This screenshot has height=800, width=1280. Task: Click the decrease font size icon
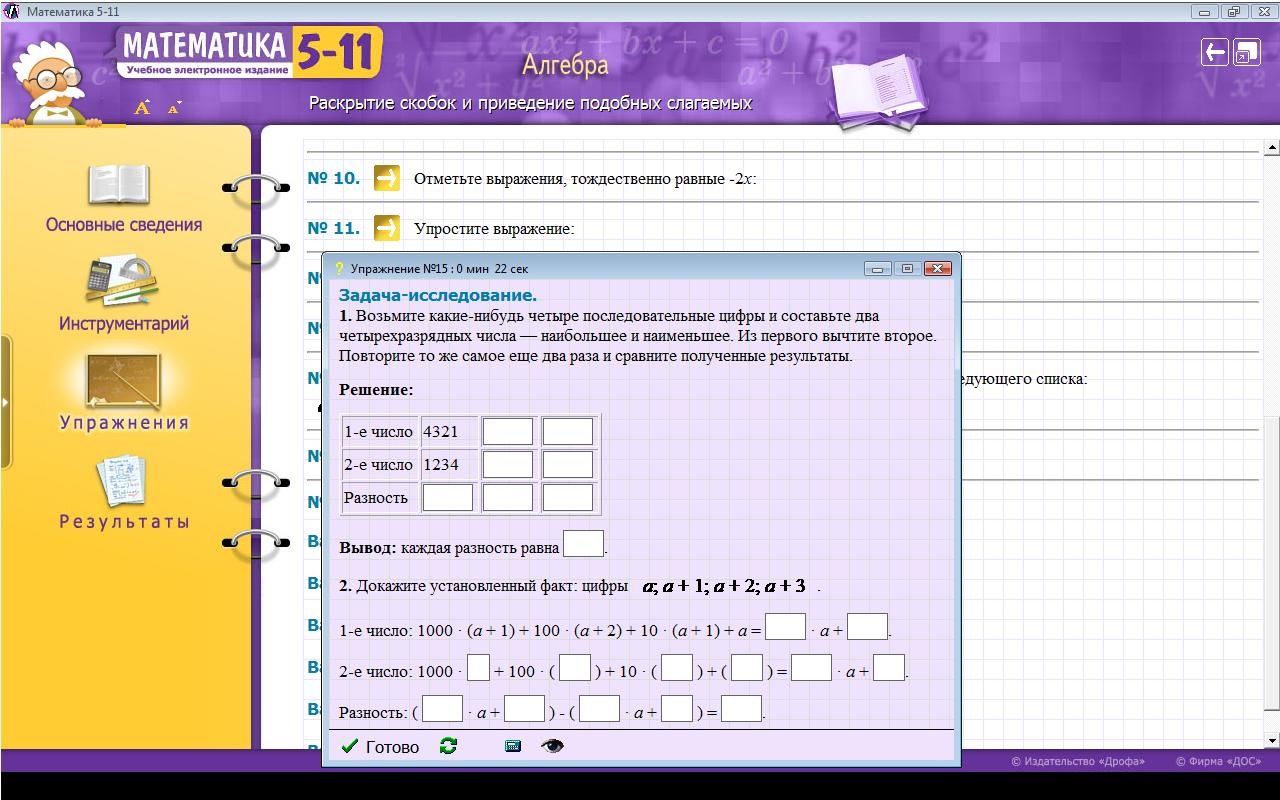click(174, 108)
